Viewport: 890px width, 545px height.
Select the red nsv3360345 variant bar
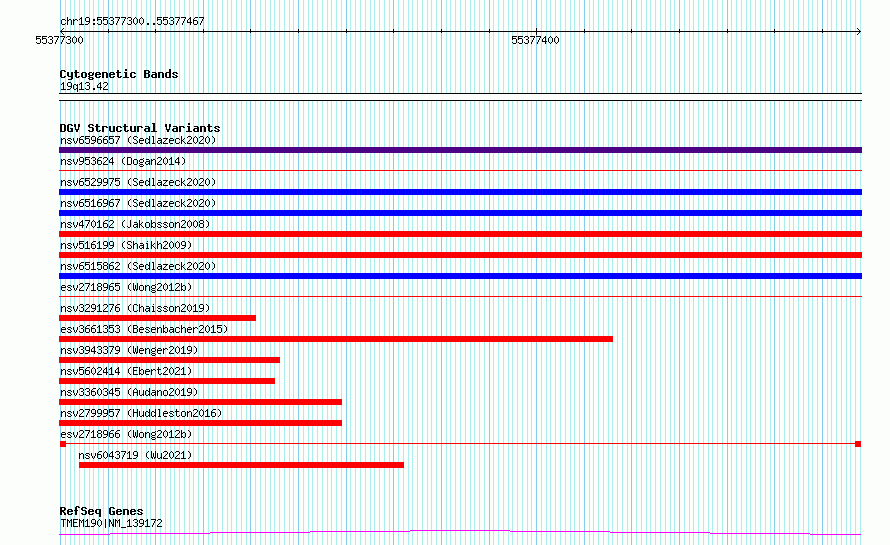coord(200,402)
